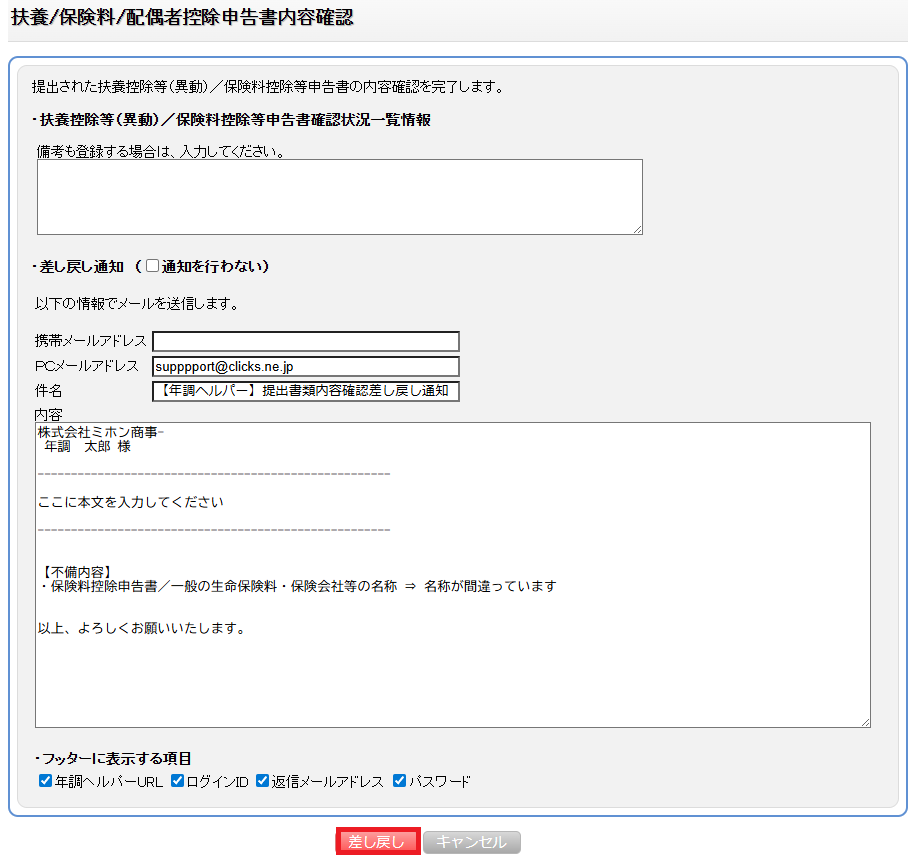Click the 内容 text area resize handle
Image resolution: width=920 pixels, height=858 pixels.
click(x=865, y=722)
